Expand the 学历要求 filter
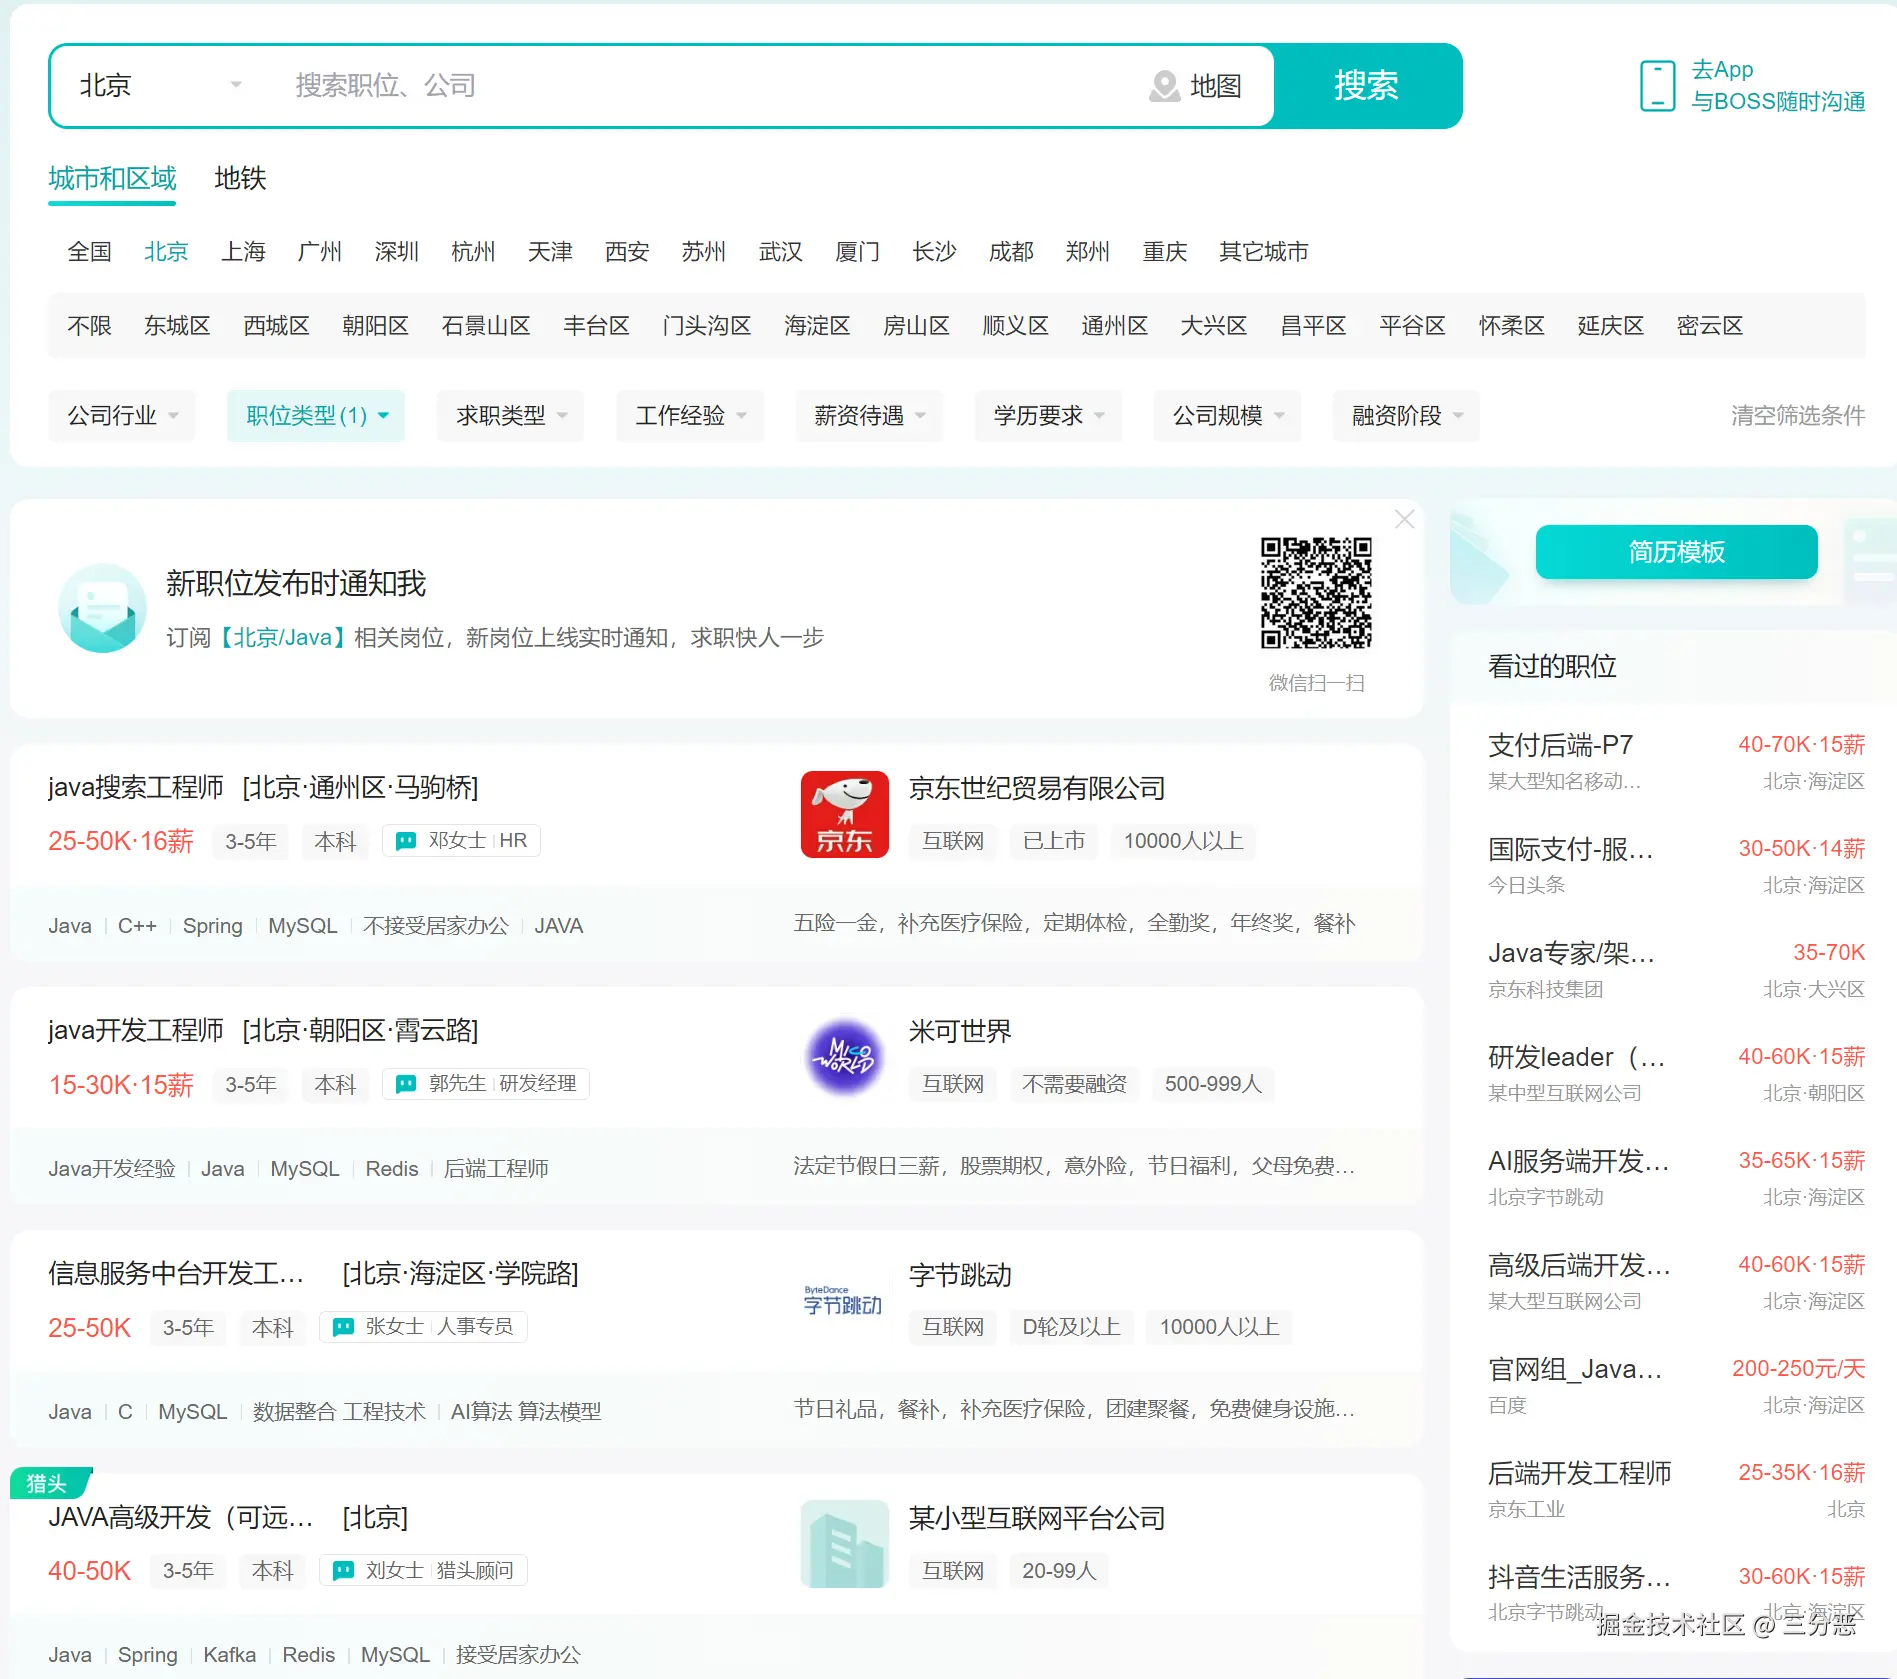This screenshot has width=1897, height=1679. 1048,415
